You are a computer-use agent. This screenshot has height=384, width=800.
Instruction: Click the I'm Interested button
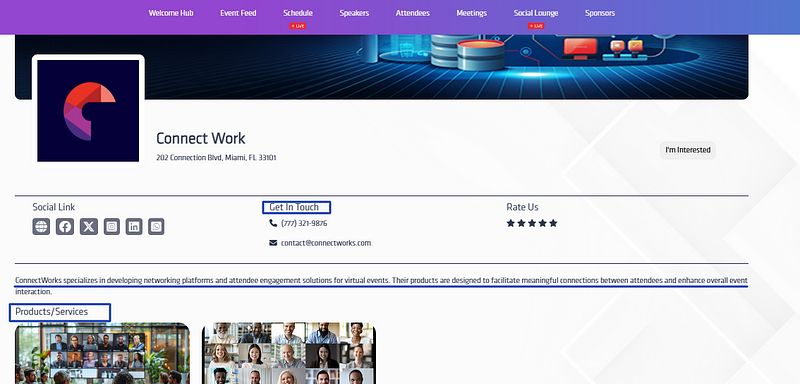[688, 150]
